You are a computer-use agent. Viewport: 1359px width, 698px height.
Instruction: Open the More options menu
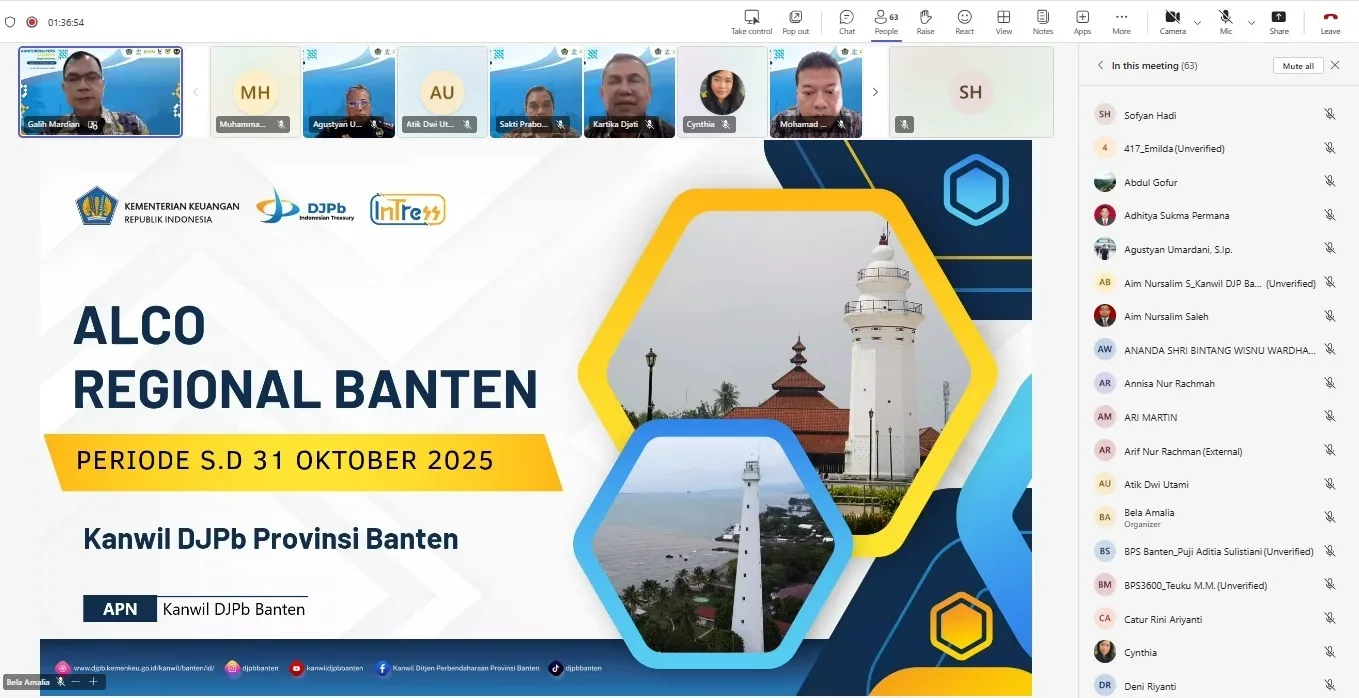(x=1121, y=17)
